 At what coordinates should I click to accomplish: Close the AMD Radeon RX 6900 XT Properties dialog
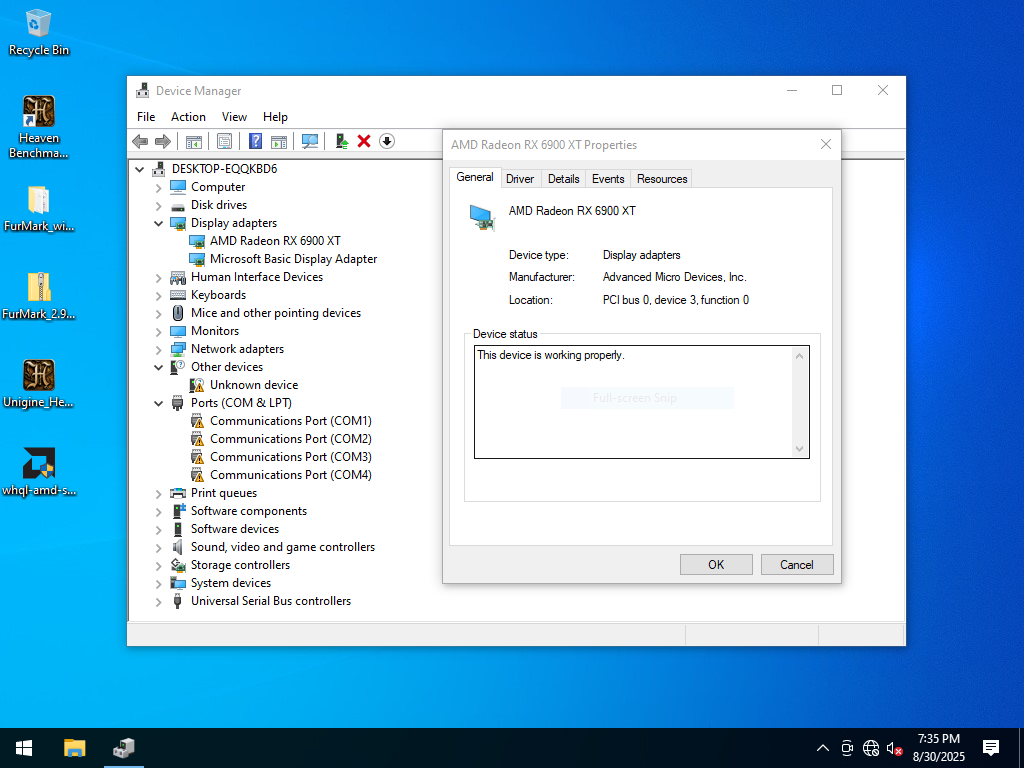(x=825, y=144)
